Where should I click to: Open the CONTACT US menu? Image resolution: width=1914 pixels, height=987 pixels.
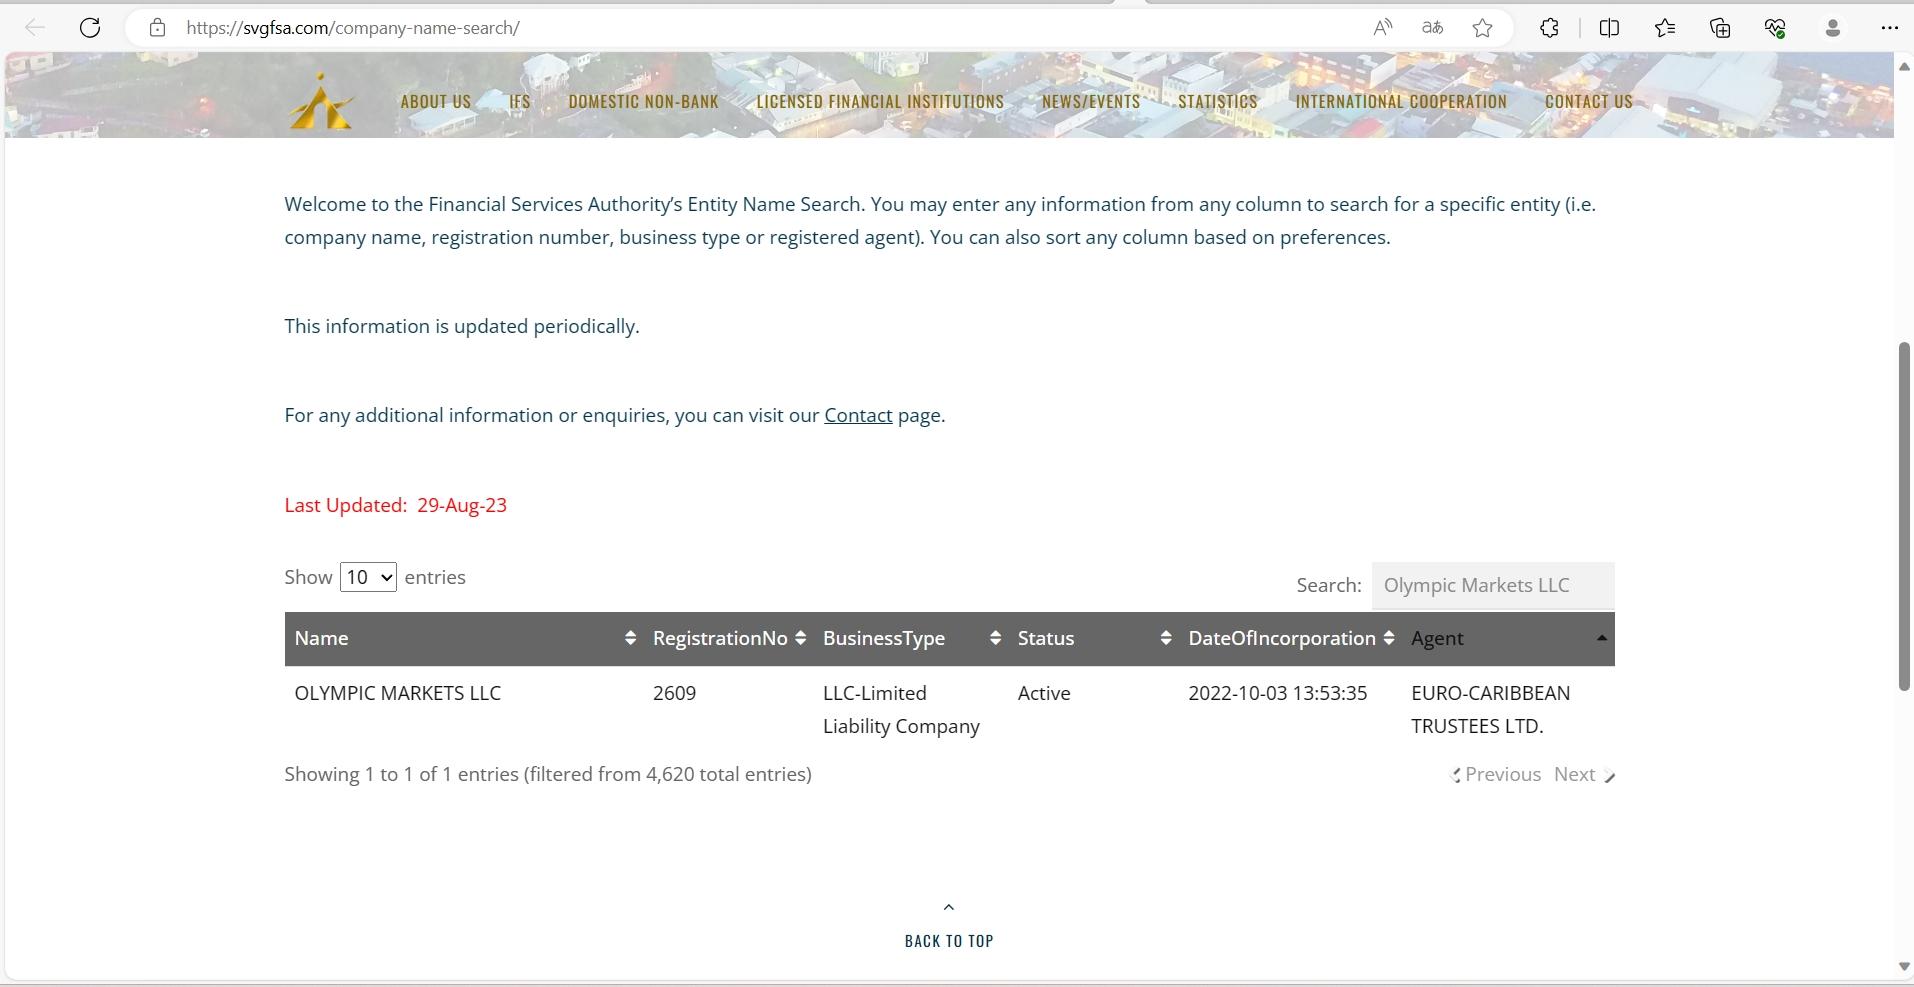point(1589,101)
